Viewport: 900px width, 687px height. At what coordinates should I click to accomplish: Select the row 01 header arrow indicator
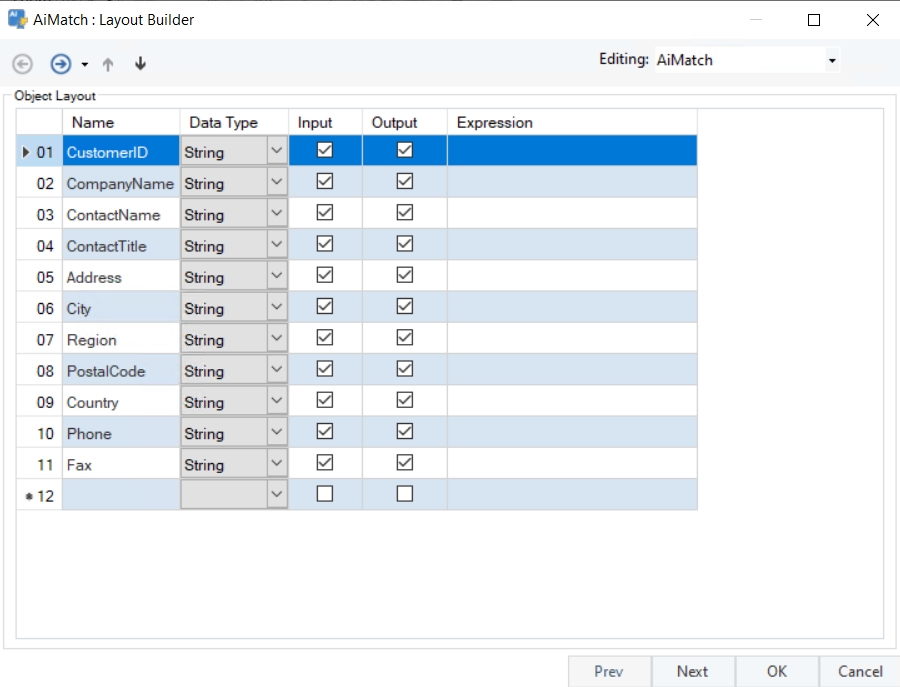[x=27, y=152]
